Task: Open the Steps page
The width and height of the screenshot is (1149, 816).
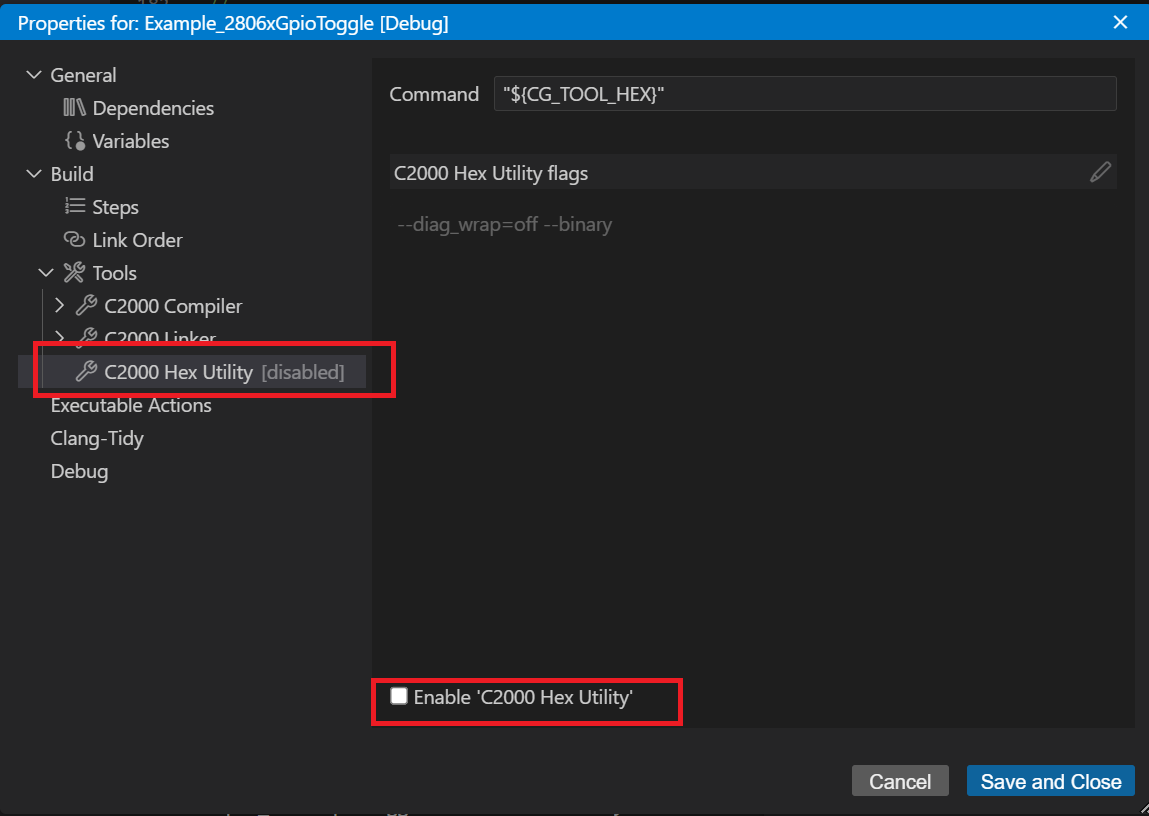Action: (115, 207)
